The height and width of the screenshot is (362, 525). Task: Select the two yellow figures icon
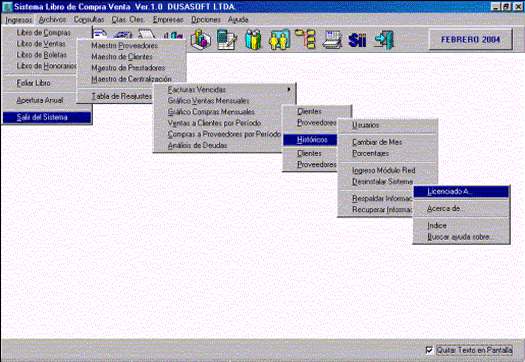(279, 40)
